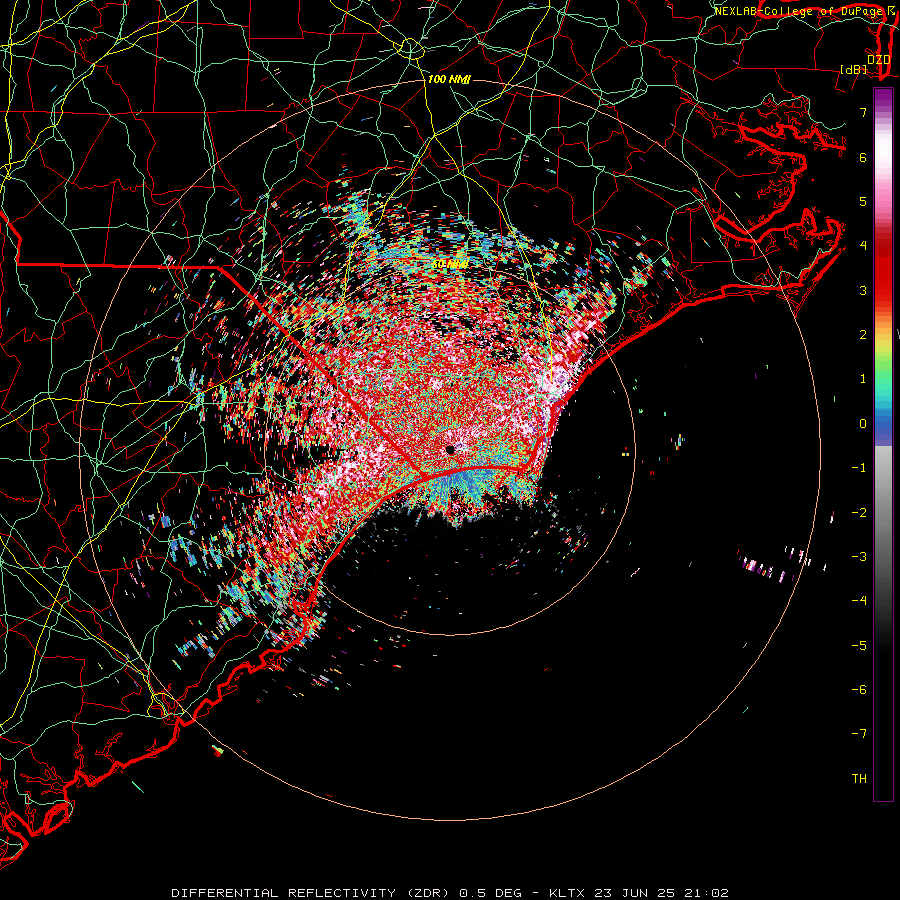Viewport: 900px width, 900px height.
Task: Click the "-4" value on the color scale
Action: click(859, 601)
